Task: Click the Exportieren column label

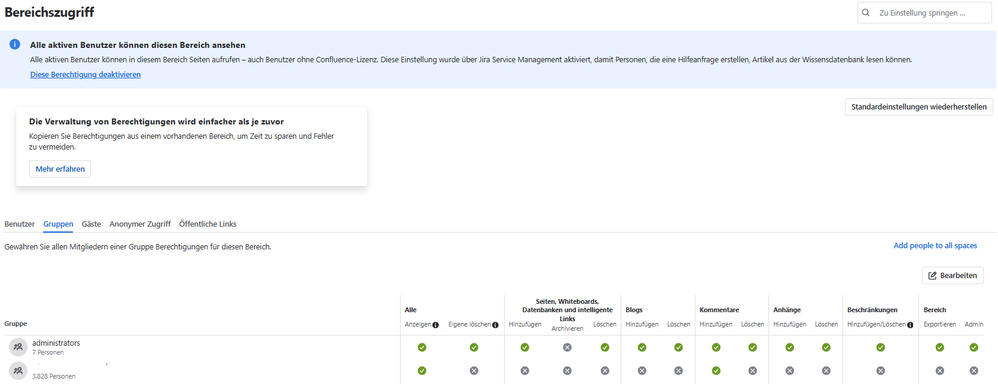Action: click(x=939, y=325)
